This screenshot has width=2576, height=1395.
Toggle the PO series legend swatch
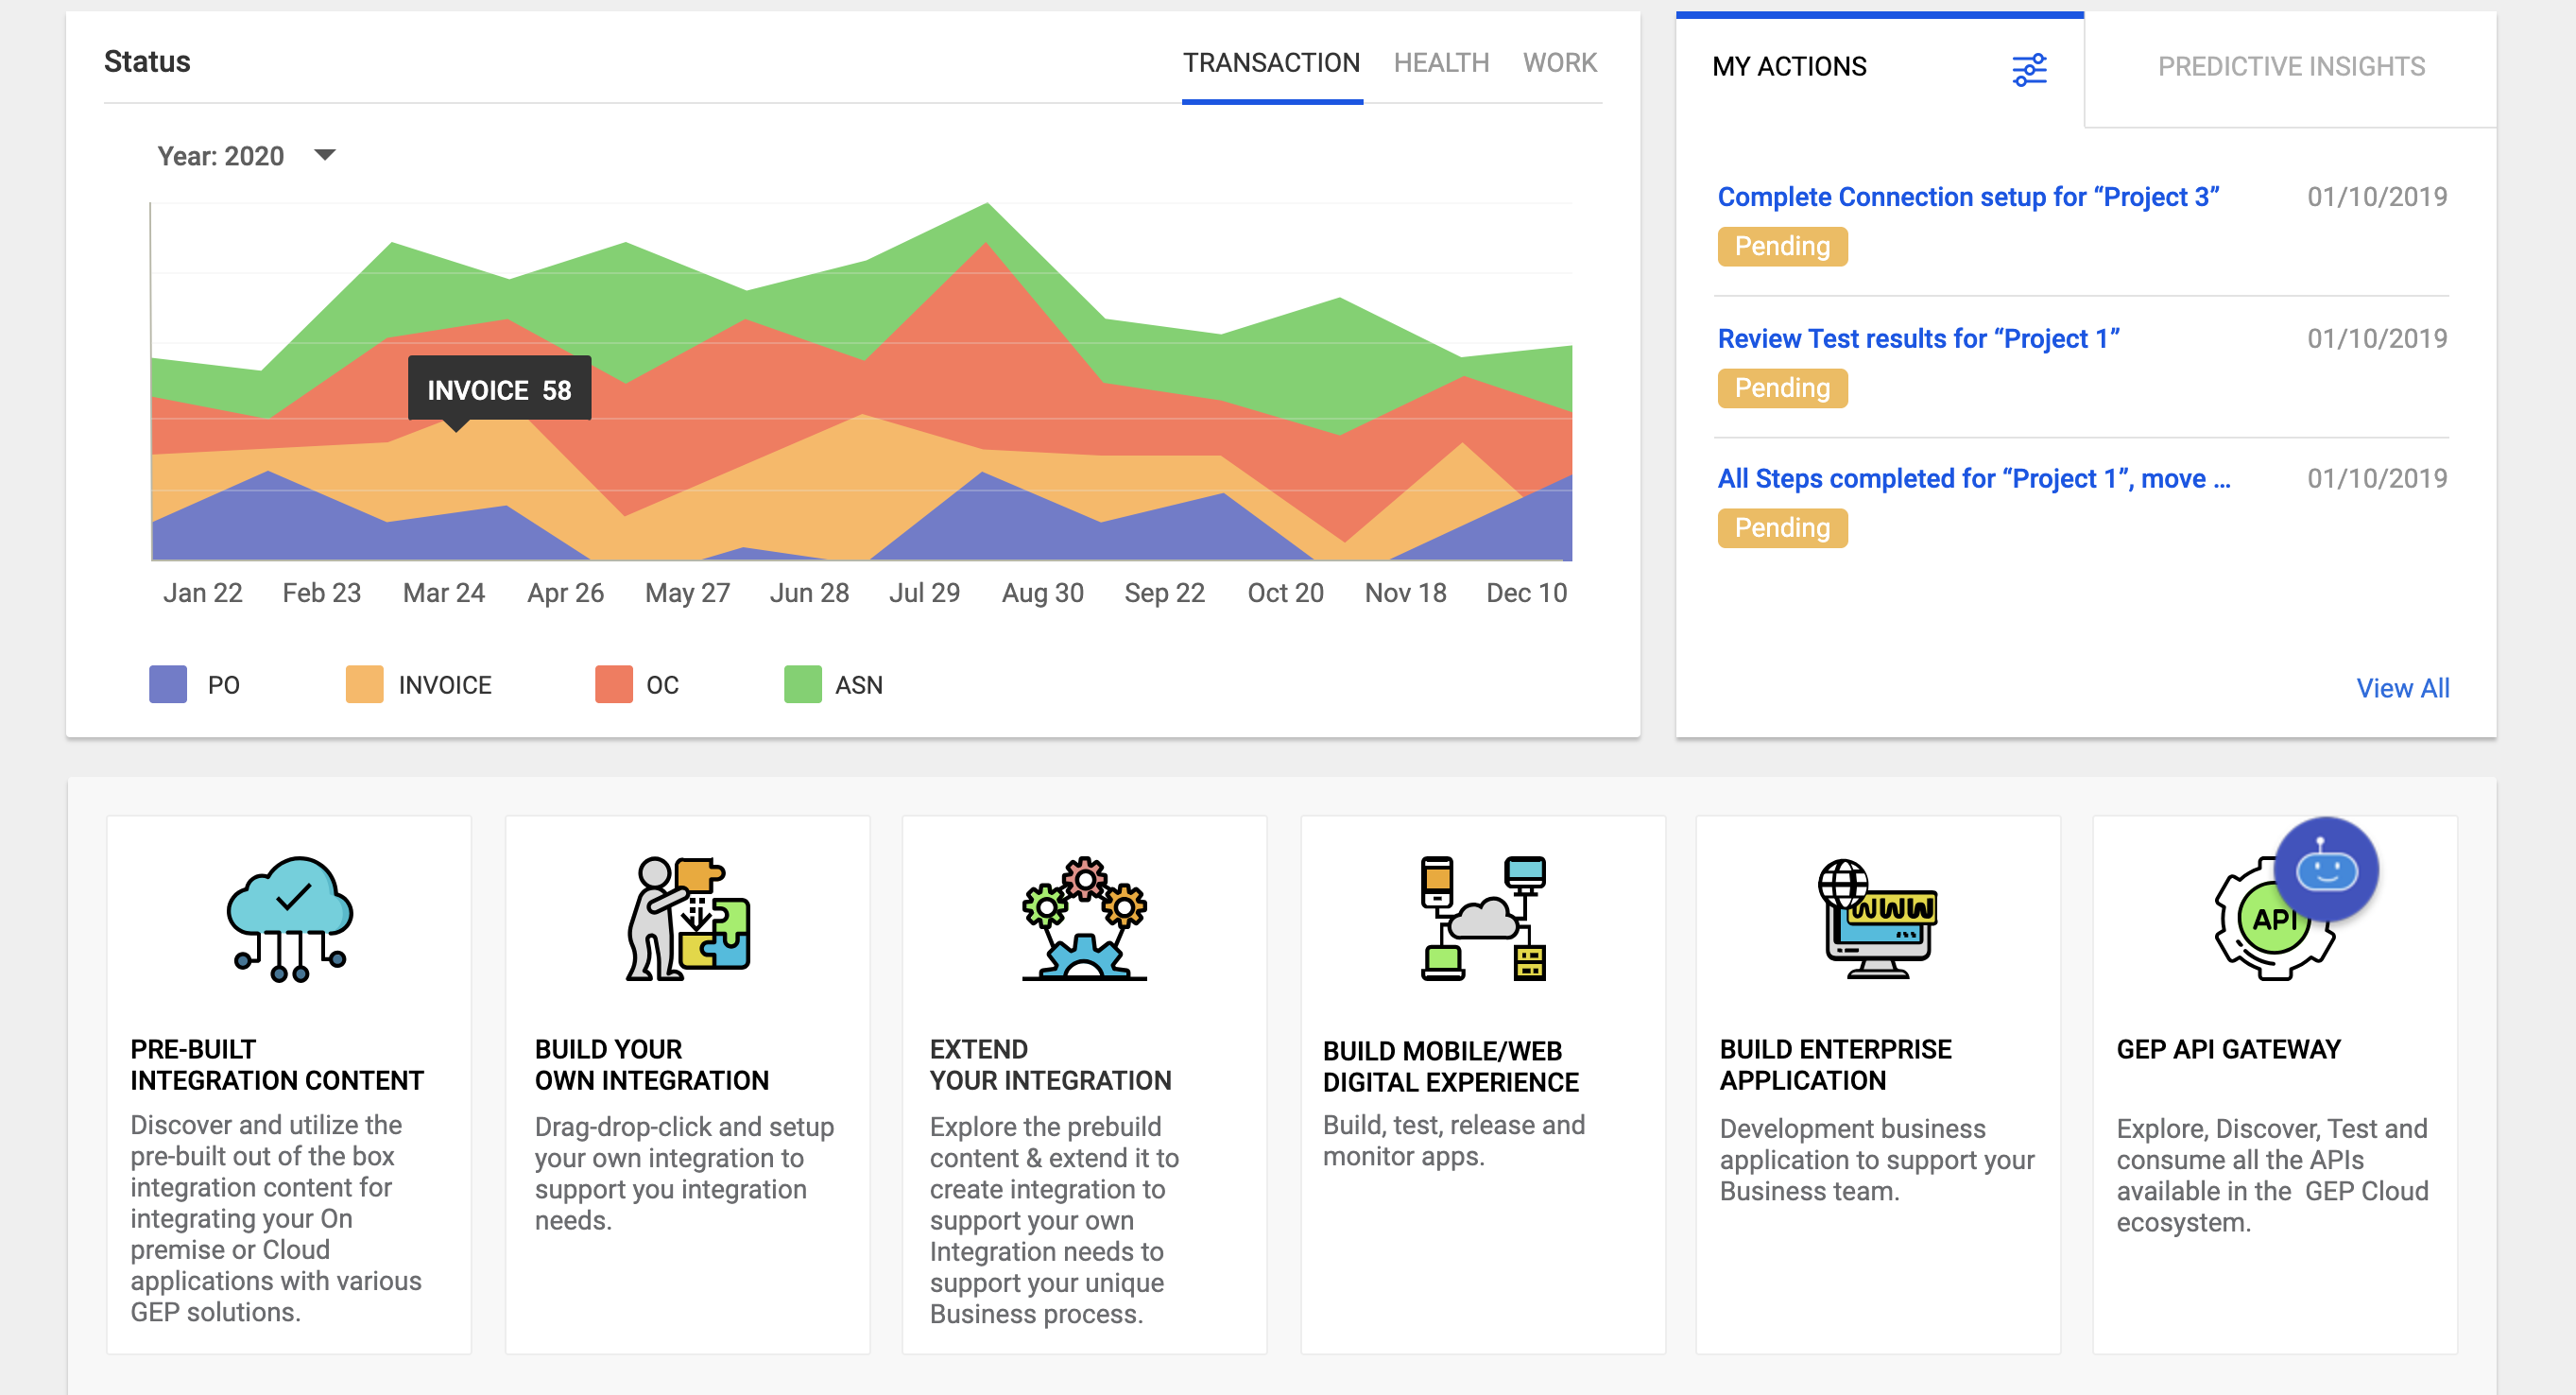tap(167, 684)
